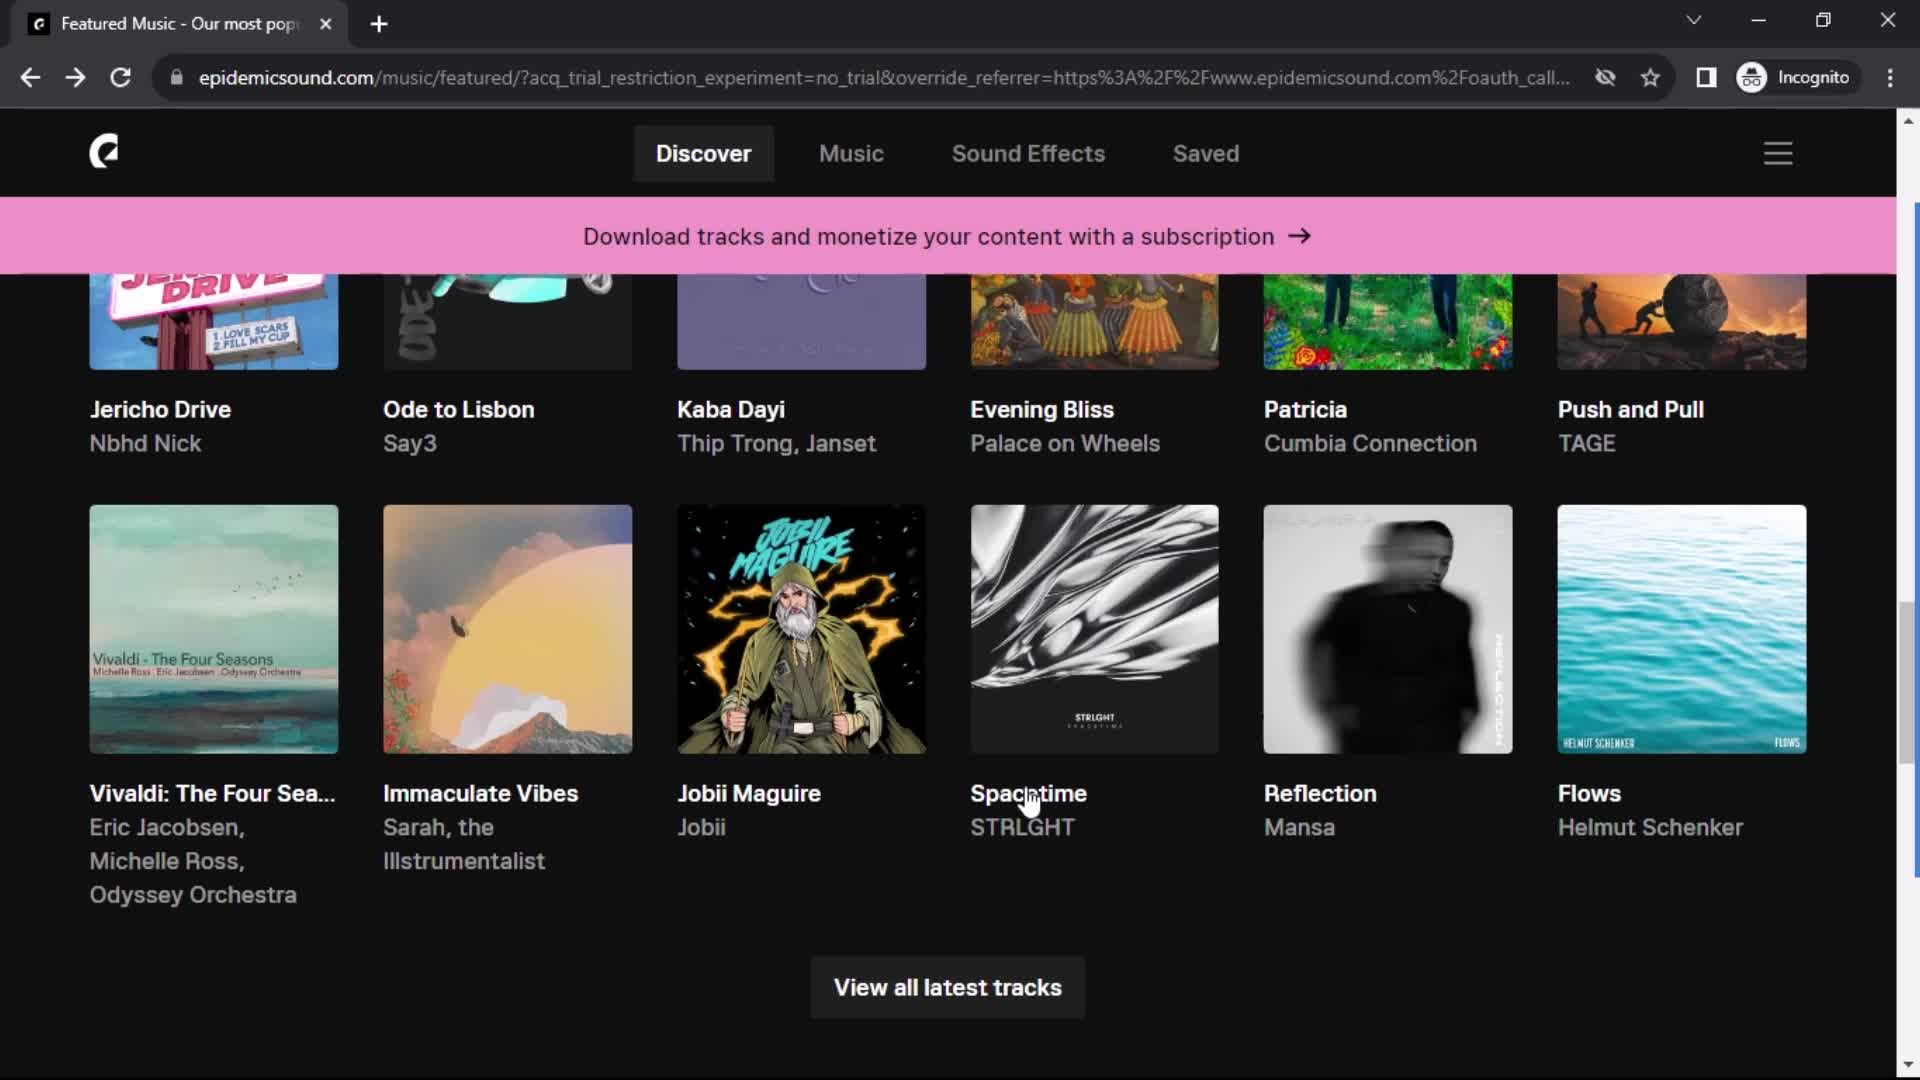Open the hamburger menu icon
Image resolution: width=1920 pixels, height=1080 pixels.
click(x=1777, y=153)
